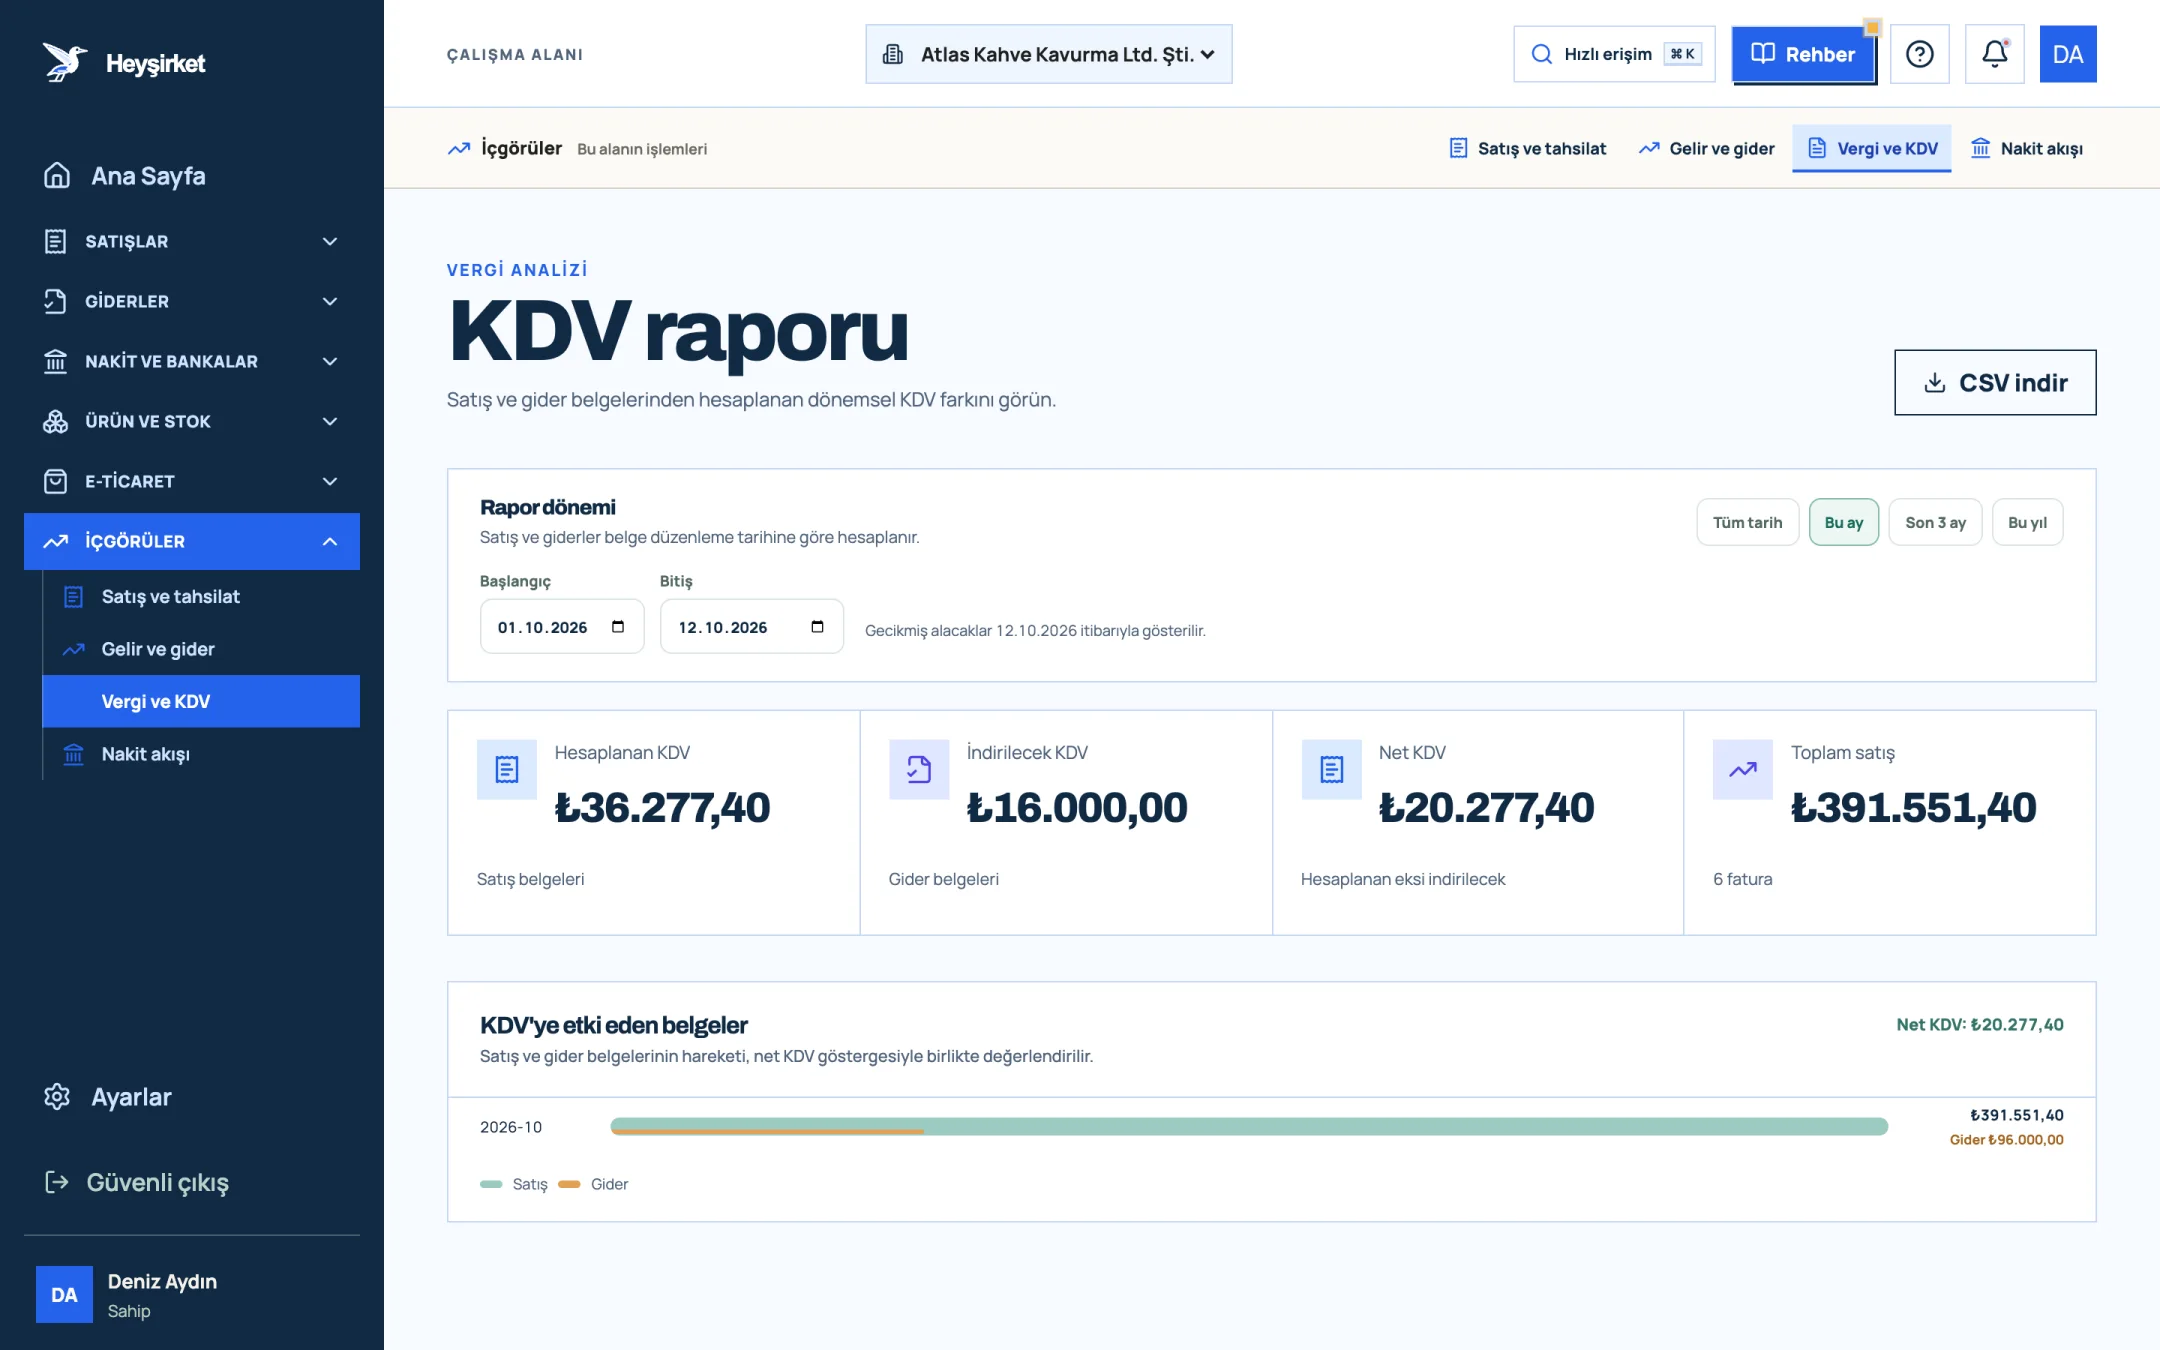Select the Tüm tarih period filter
This screenshot has width=2160, height=1350.
tap(1747, 522)
